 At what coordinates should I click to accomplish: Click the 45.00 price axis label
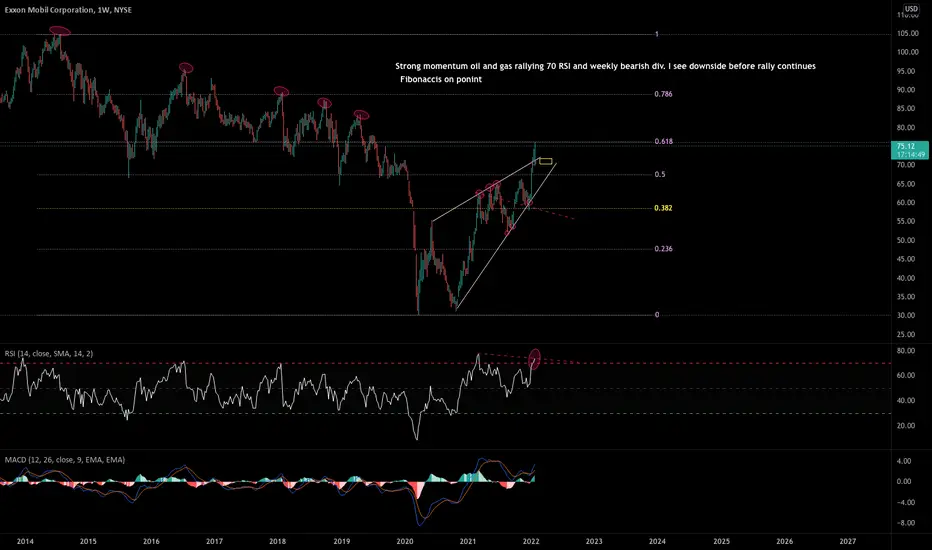click(x=908, y=259)
